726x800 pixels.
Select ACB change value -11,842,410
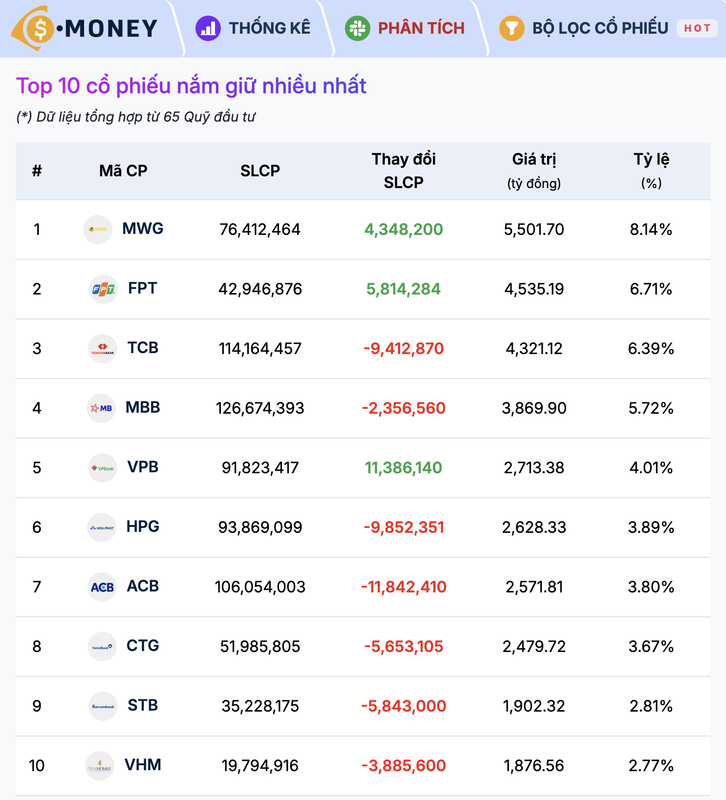[404, 587]
